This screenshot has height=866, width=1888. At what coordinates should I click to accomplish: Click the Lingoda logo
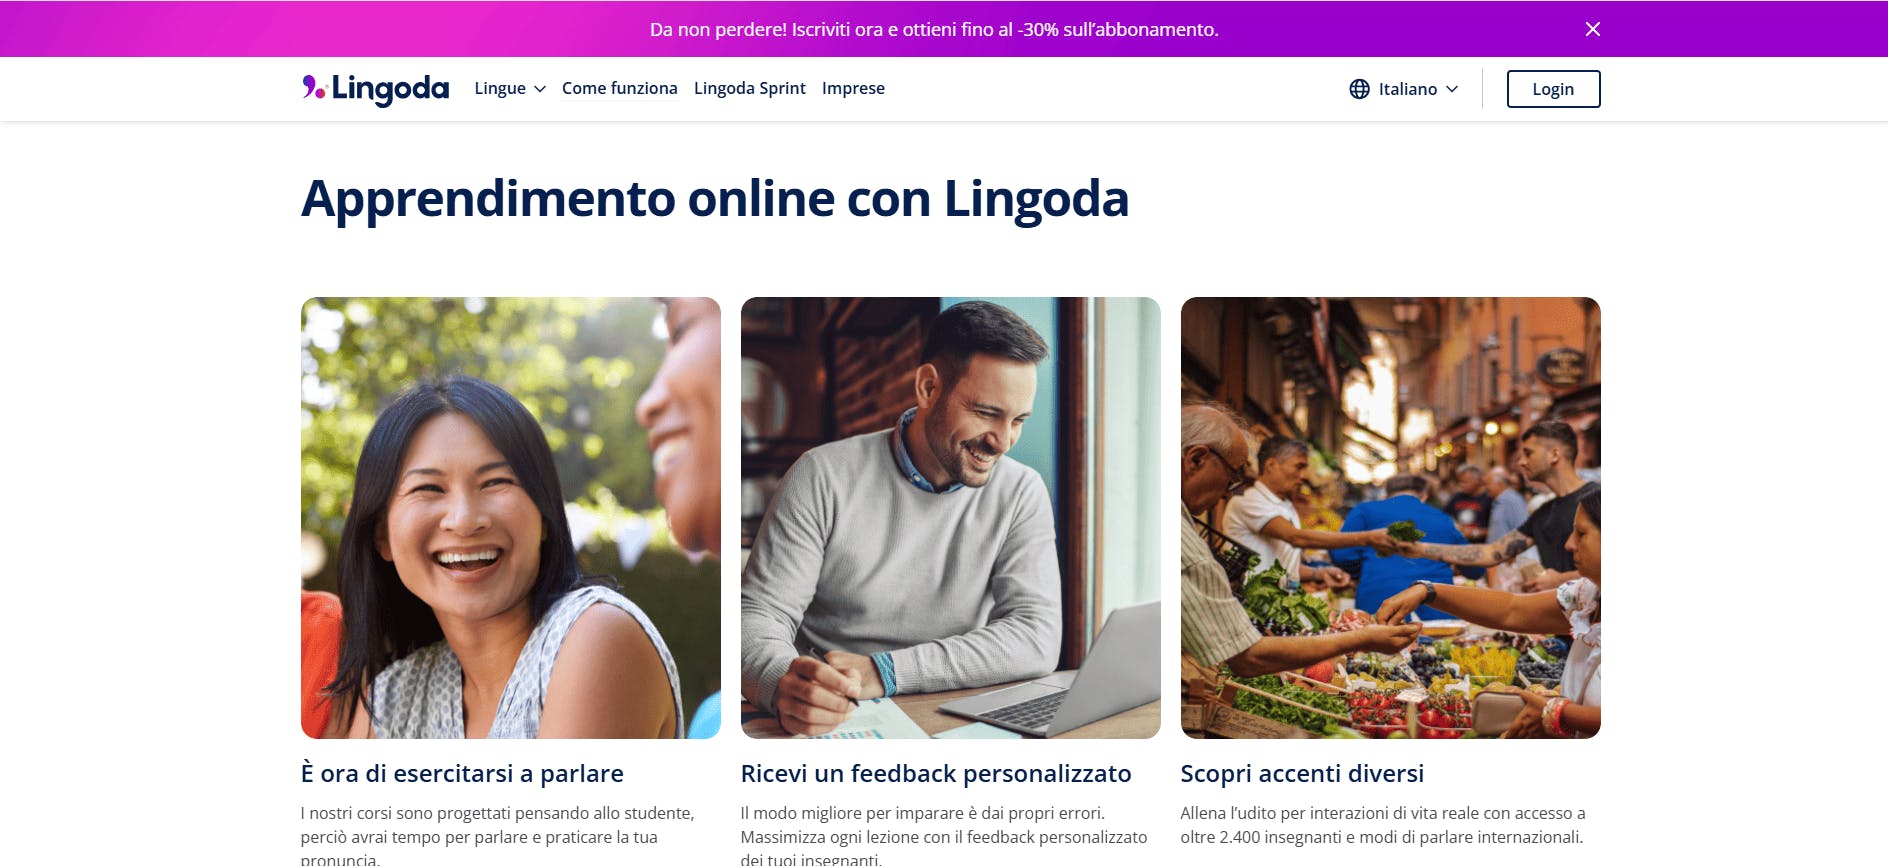coord(375,89)
